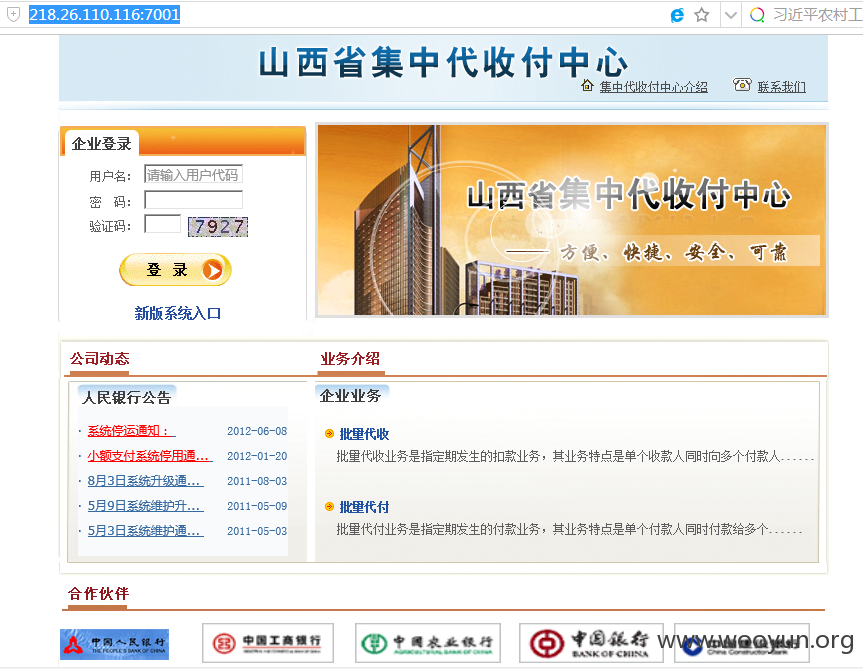Open the 批里代收 business link
Image resolution: width=863 pixels, height=669 pixels.
pos(364,434)
